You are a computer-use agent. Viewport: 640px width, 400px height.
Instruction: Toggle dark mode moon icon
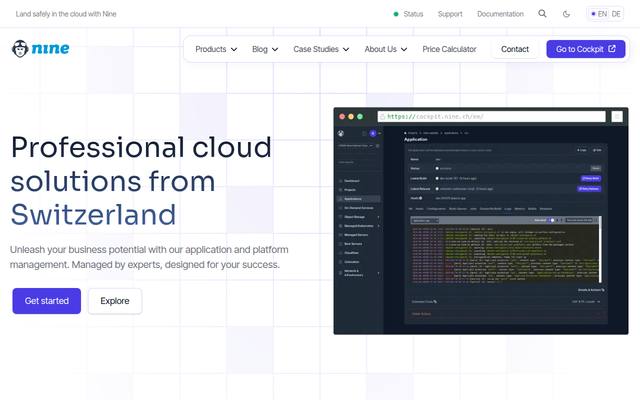[566, 14]
